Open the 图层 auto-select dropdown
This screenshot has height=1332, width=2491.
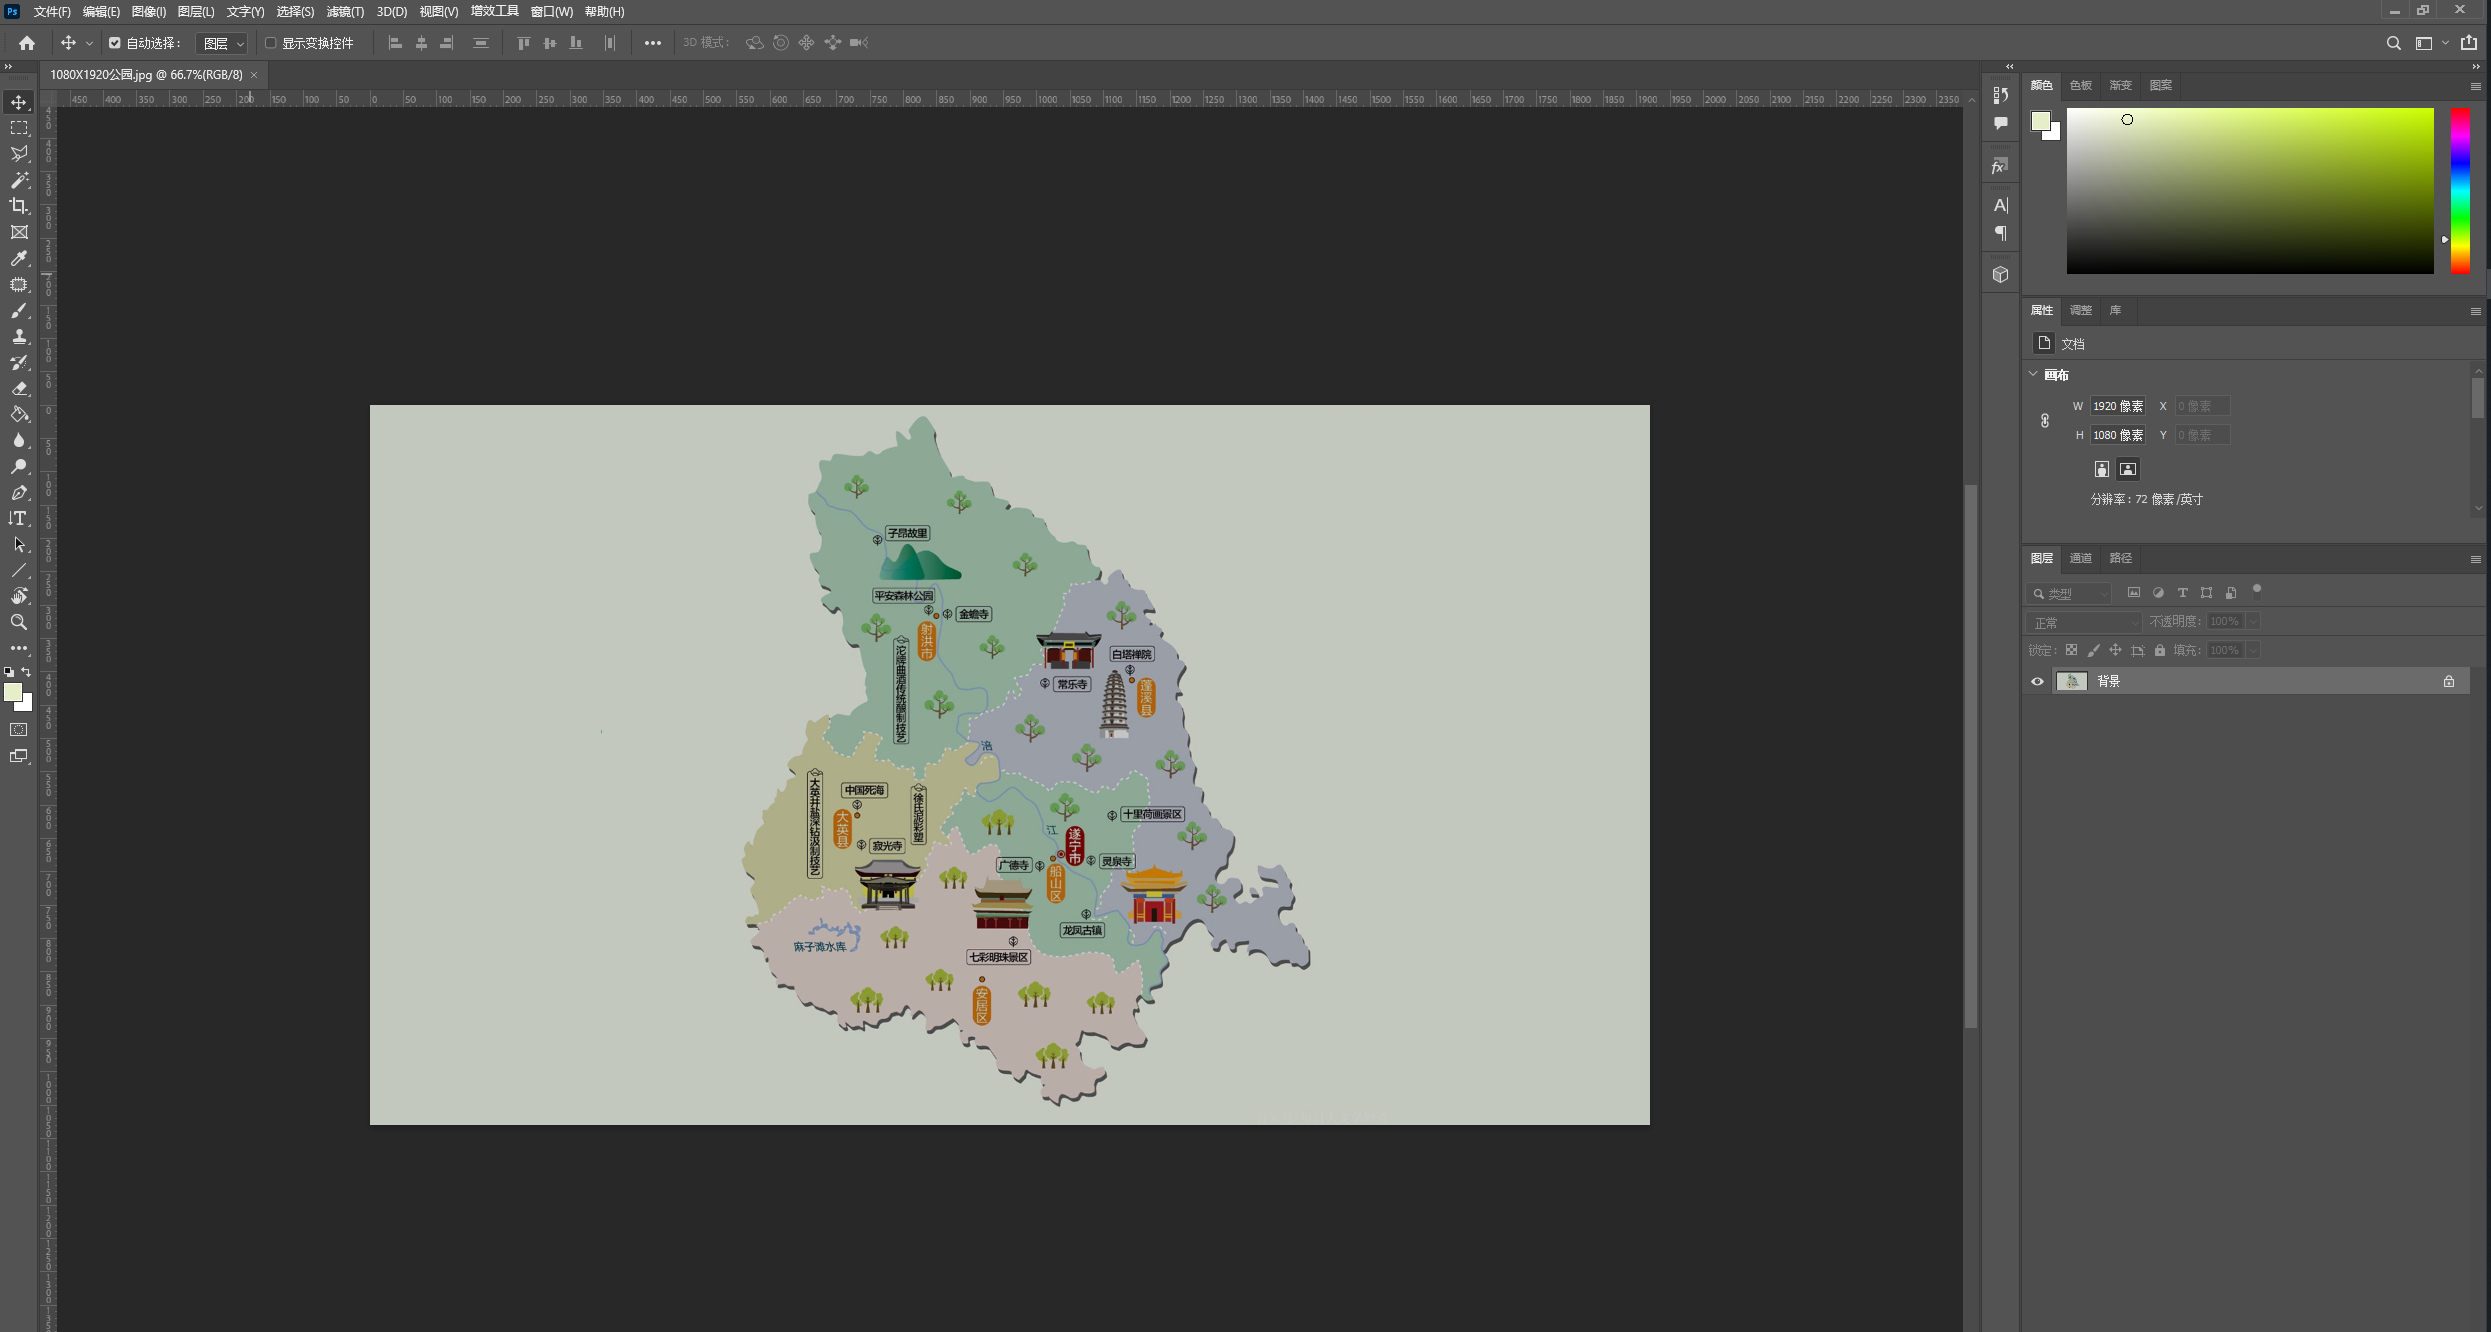tap(222, 43)
